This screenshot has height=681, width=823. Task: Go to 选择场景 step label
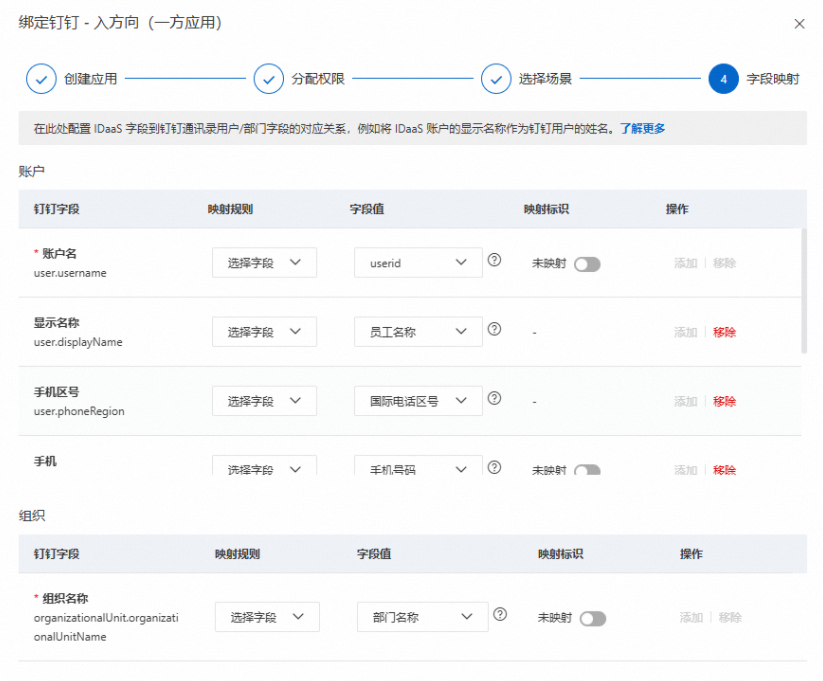click(x=545, y=79)
